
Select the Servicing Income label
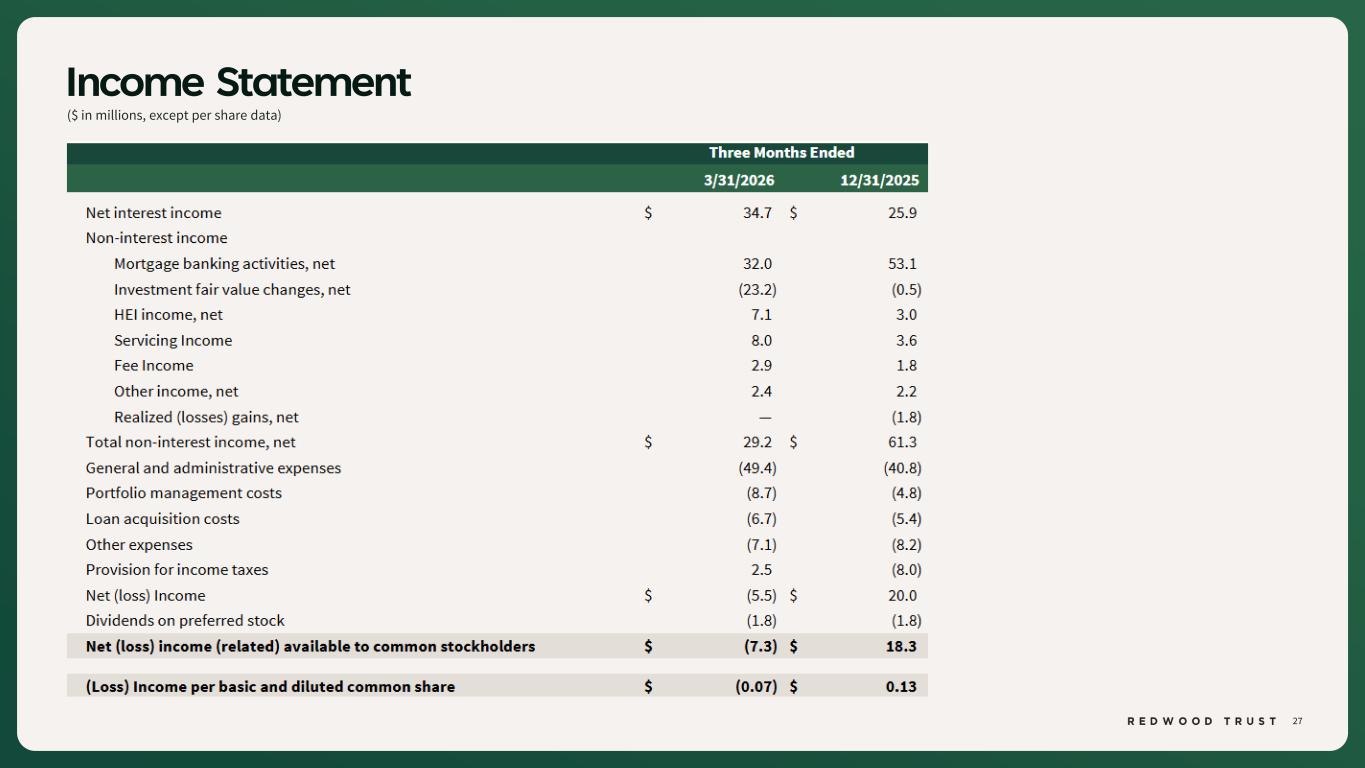tap(173, 341)
